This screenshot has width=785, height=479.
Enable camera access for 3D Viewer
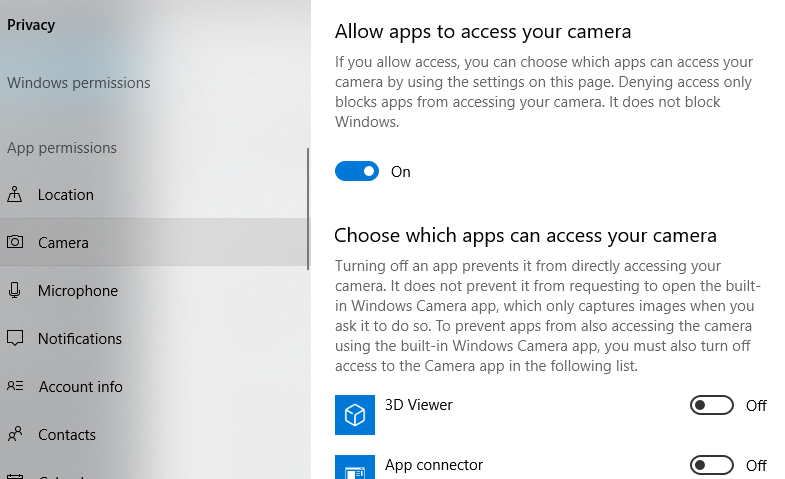coord(711,405)
